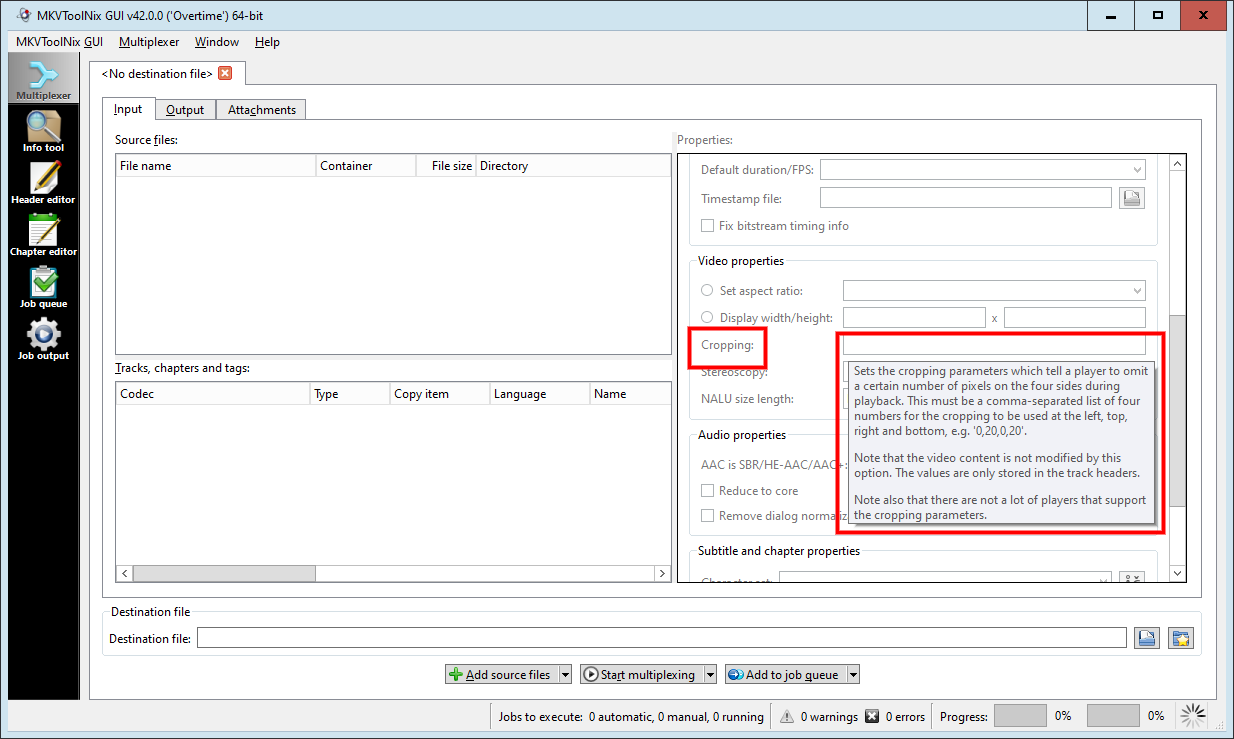
Task: Expand the Add to job queue arrow menu
Action: (x=853, y=675)
